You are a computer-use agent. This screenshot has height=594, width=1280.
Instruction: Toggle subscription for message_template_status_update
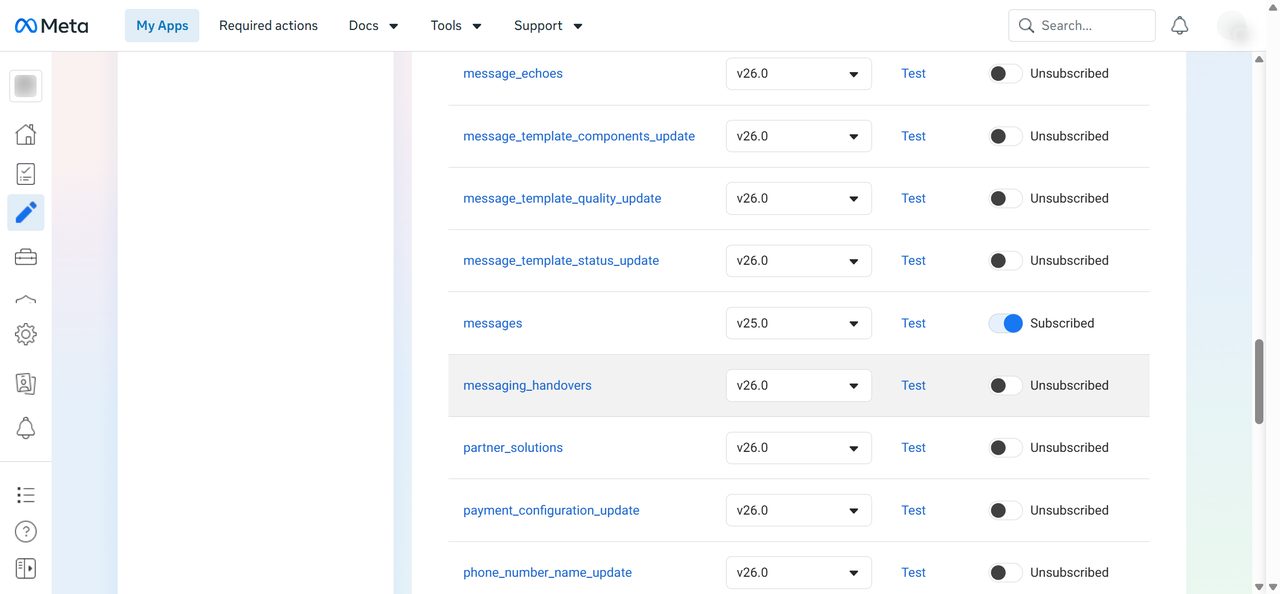1005,261
